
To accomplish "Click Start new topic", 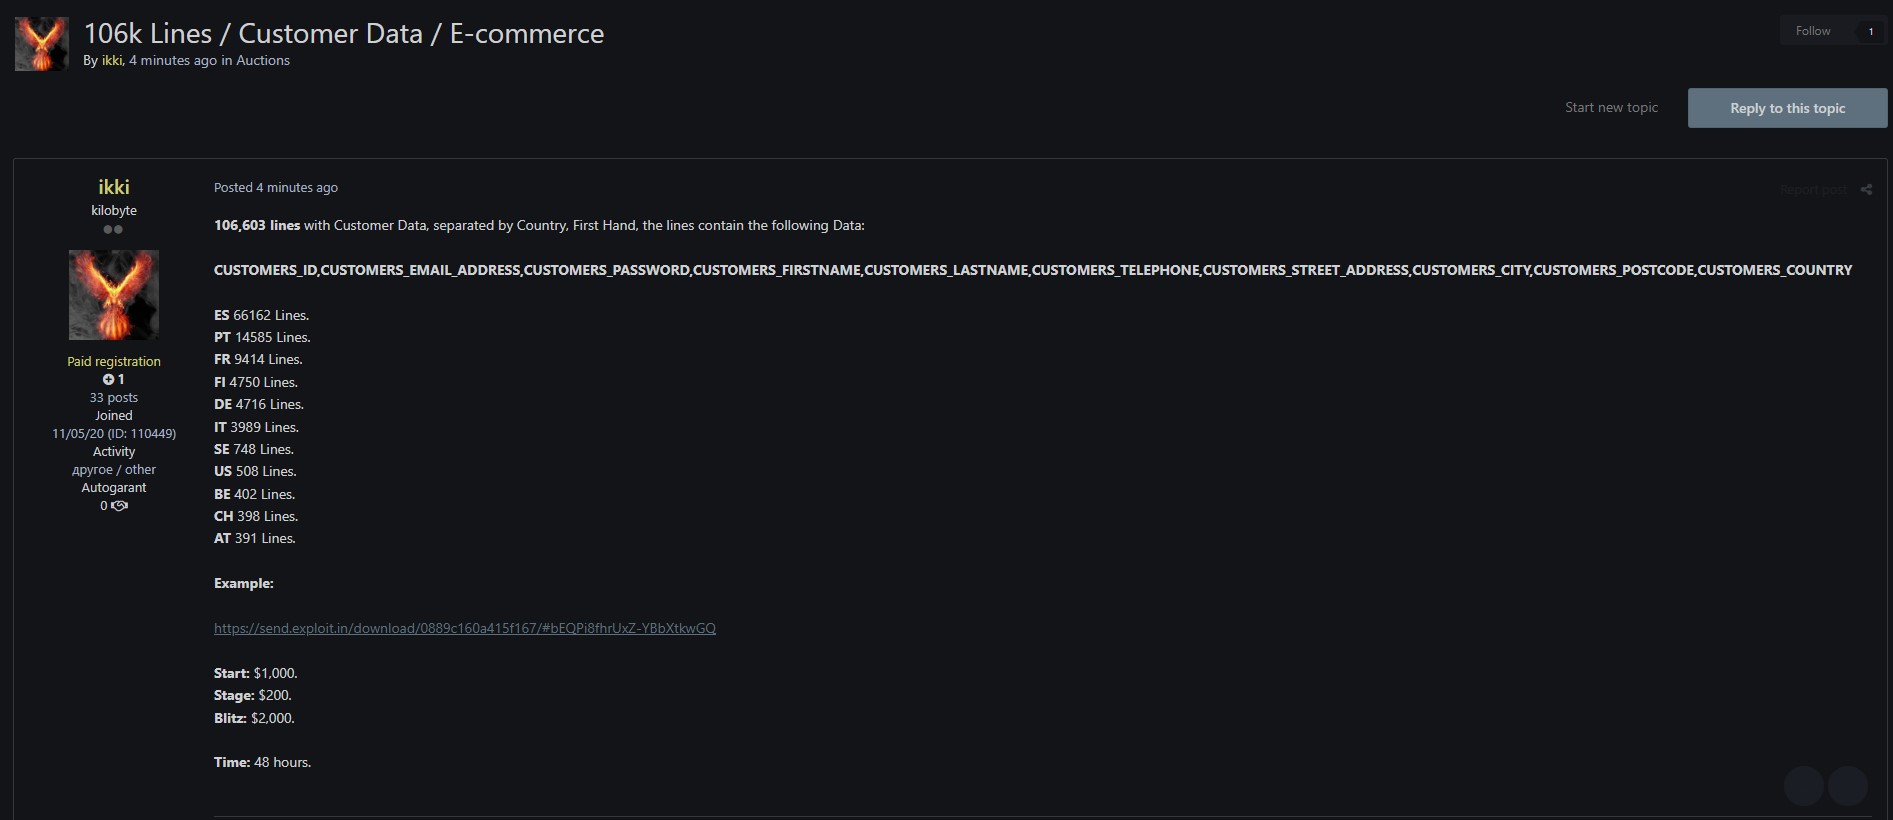I will (1611, 108).
